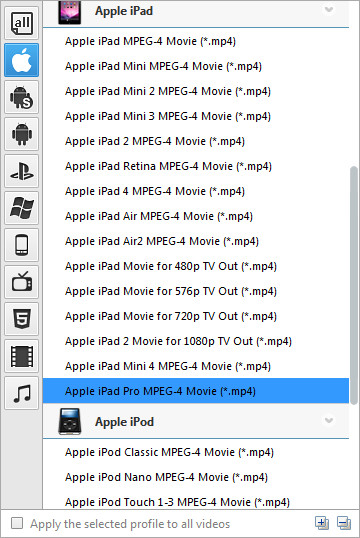Image resolution: width=360 pixels, height=538 pixels.
Task: Enable Apply the selected profile to all videos
Action: [x=17, y=524]
